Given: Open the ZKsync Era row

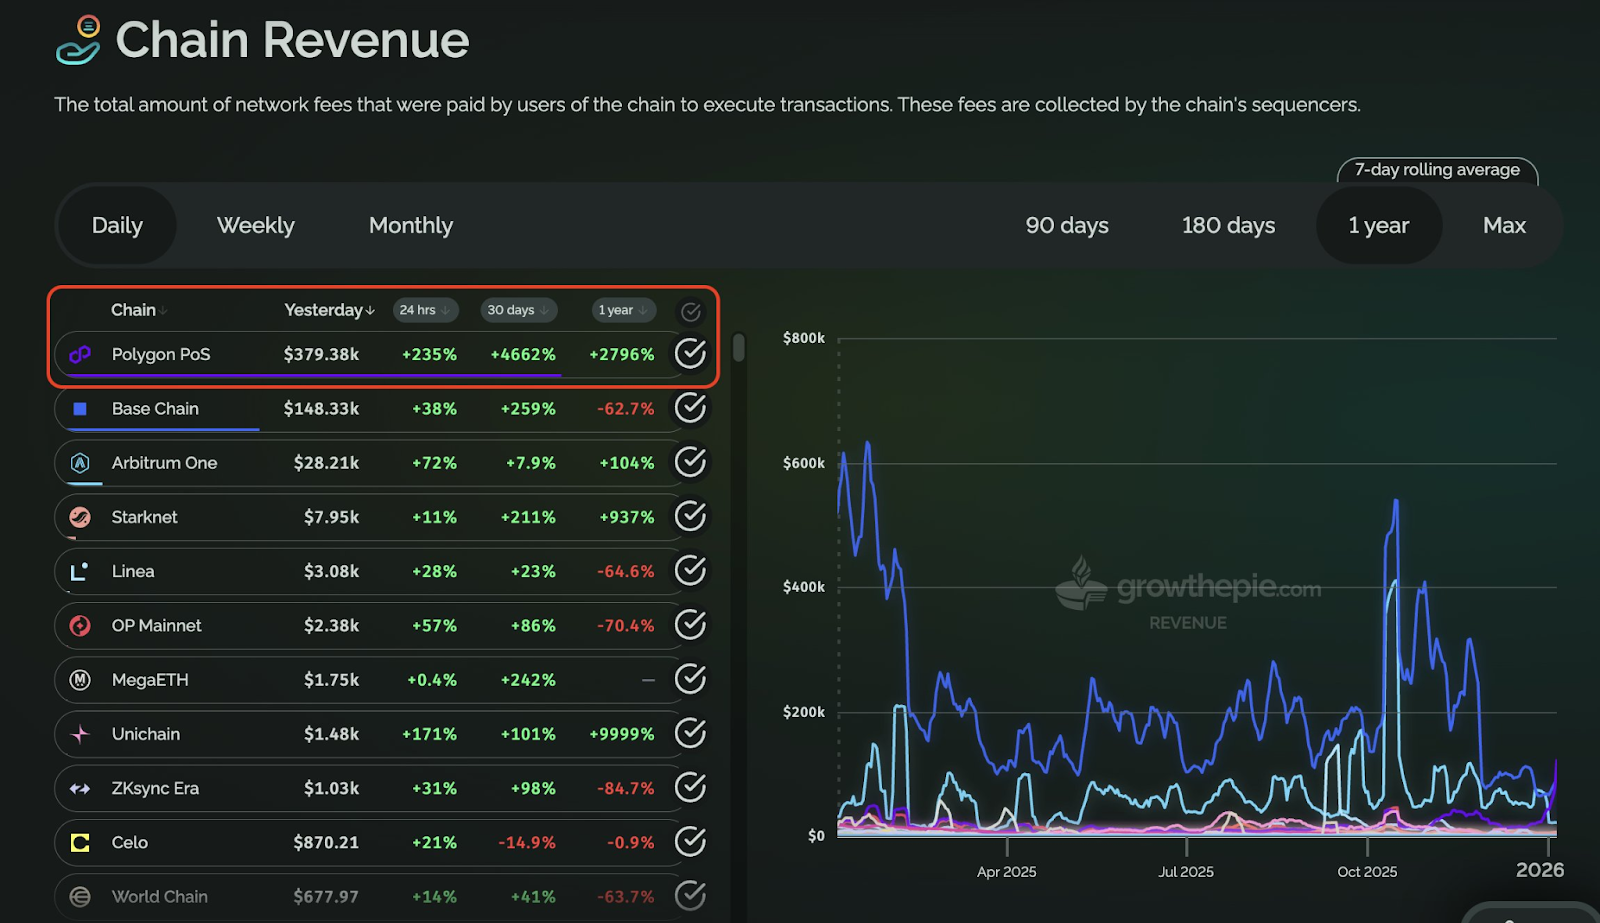Looking at the screenshot, I should [155, 789].
